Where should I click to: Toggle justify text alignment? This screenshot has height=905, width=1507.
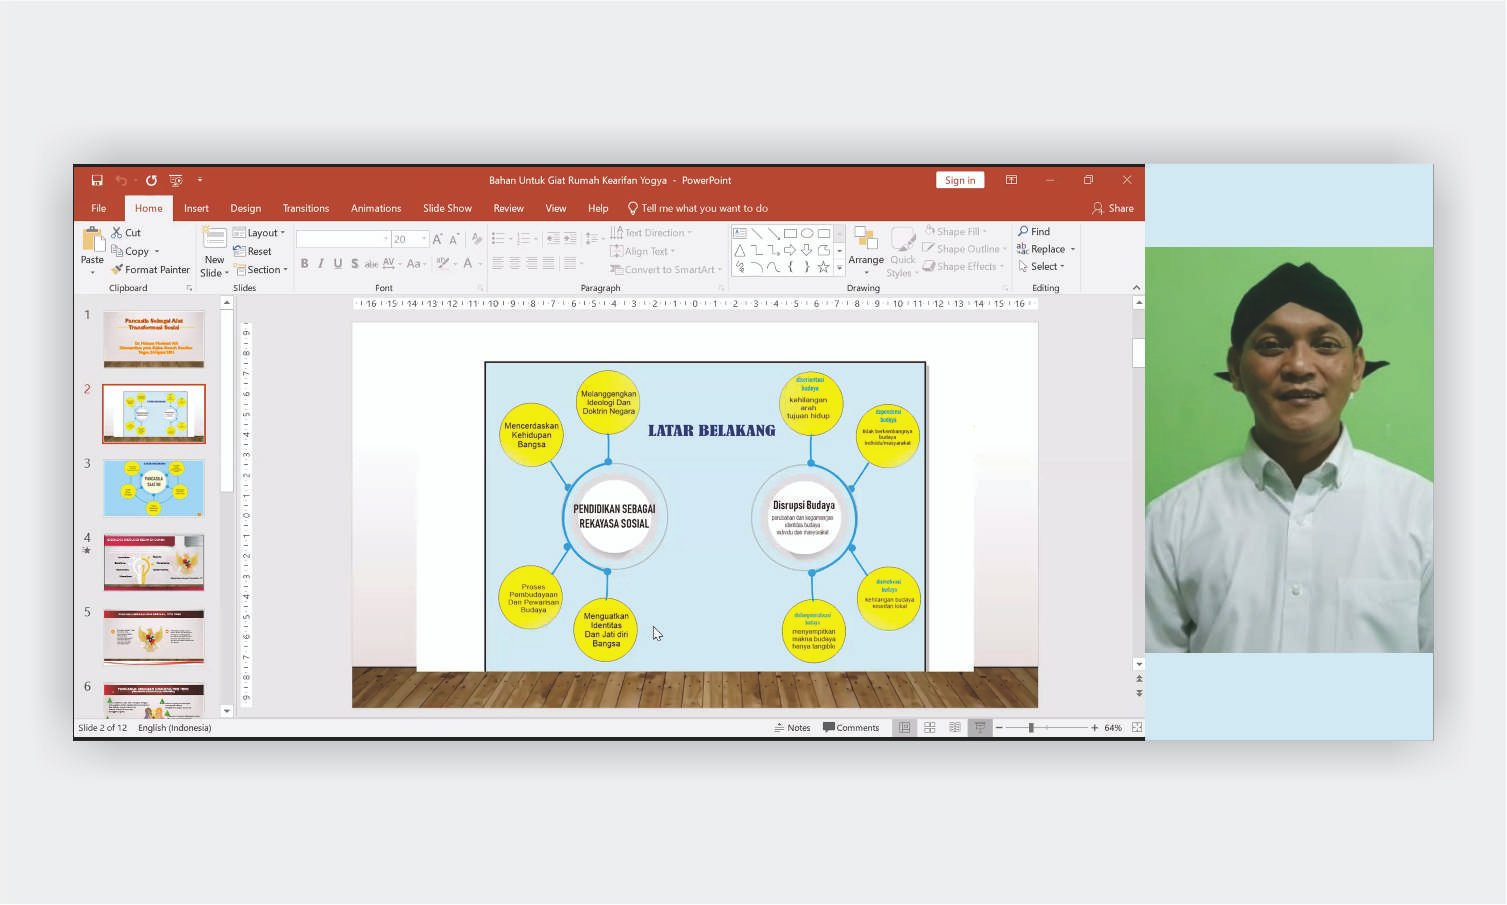tap(548, 264)
